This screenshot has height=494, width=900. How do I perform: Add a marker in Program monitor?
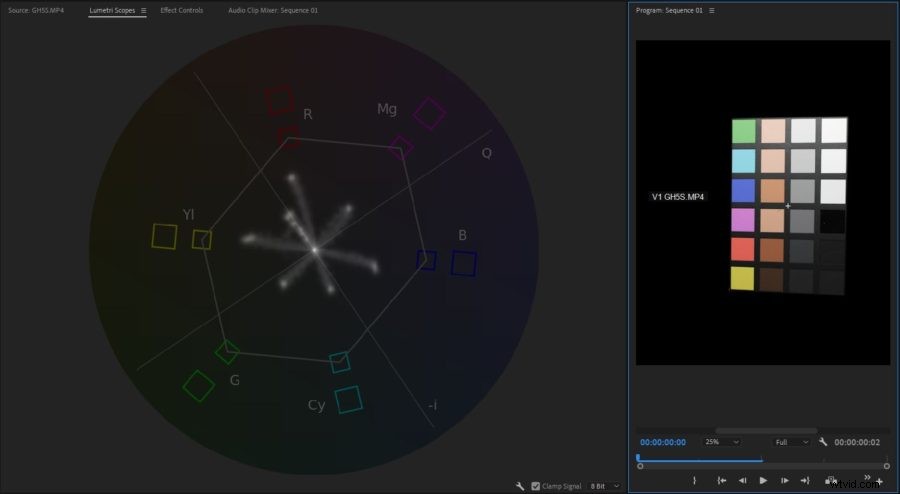click(x=694, y=481)
